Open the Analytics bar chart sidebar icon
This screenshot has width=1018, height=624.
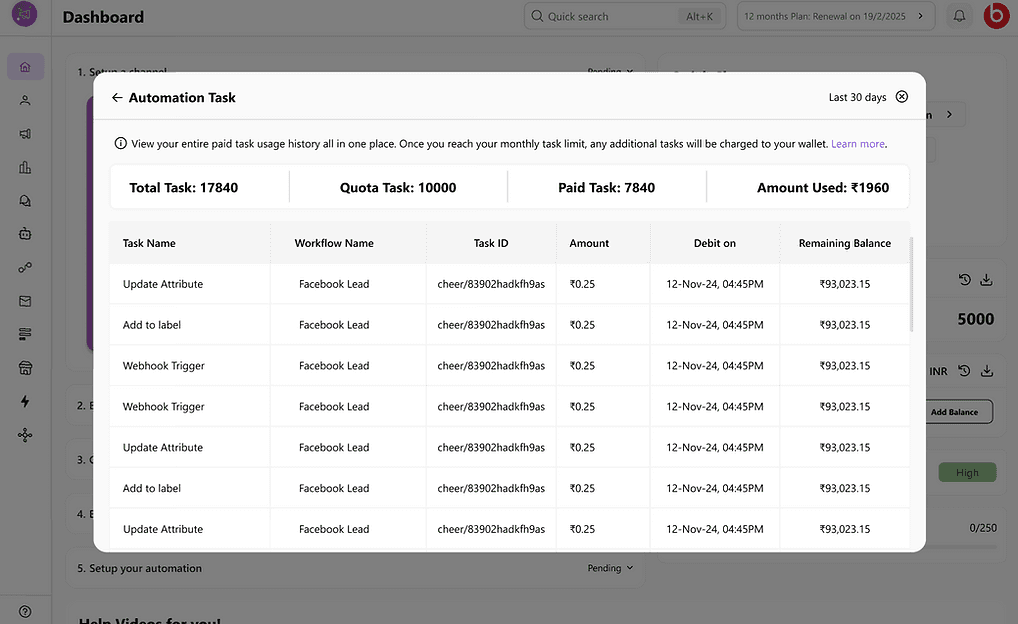tap(25, 168)
